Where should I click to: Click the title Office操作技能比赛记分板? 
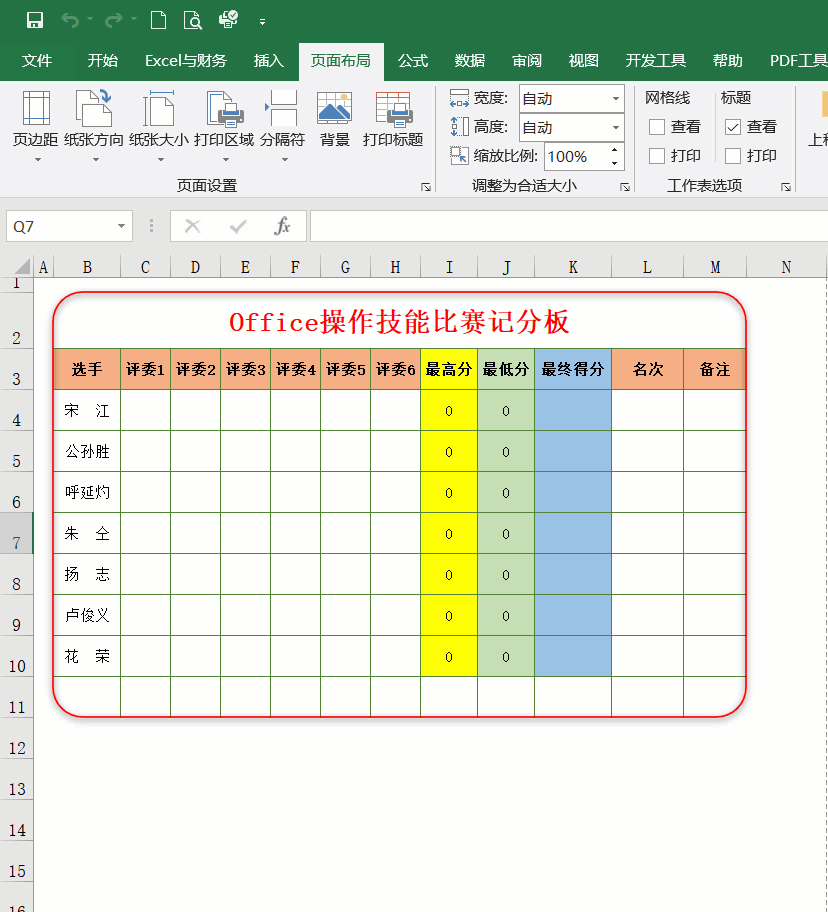pos(399,322)
